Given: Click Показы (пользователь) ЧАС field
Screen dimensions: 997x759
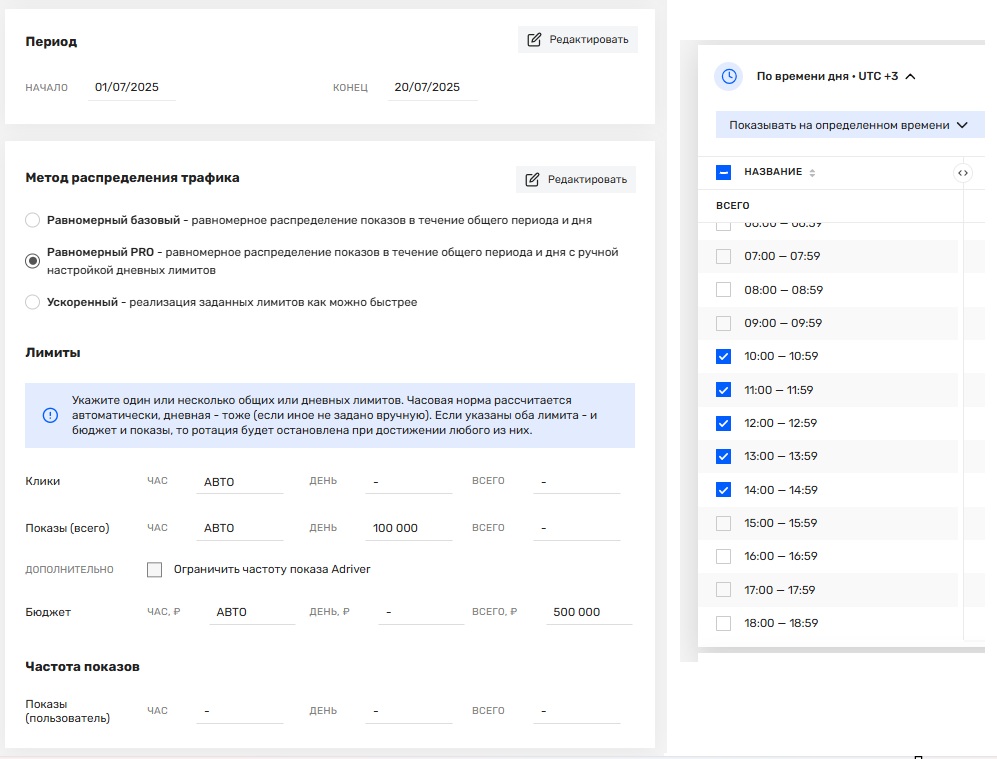Looking at the screenshot, I should [x=240, y=711].
